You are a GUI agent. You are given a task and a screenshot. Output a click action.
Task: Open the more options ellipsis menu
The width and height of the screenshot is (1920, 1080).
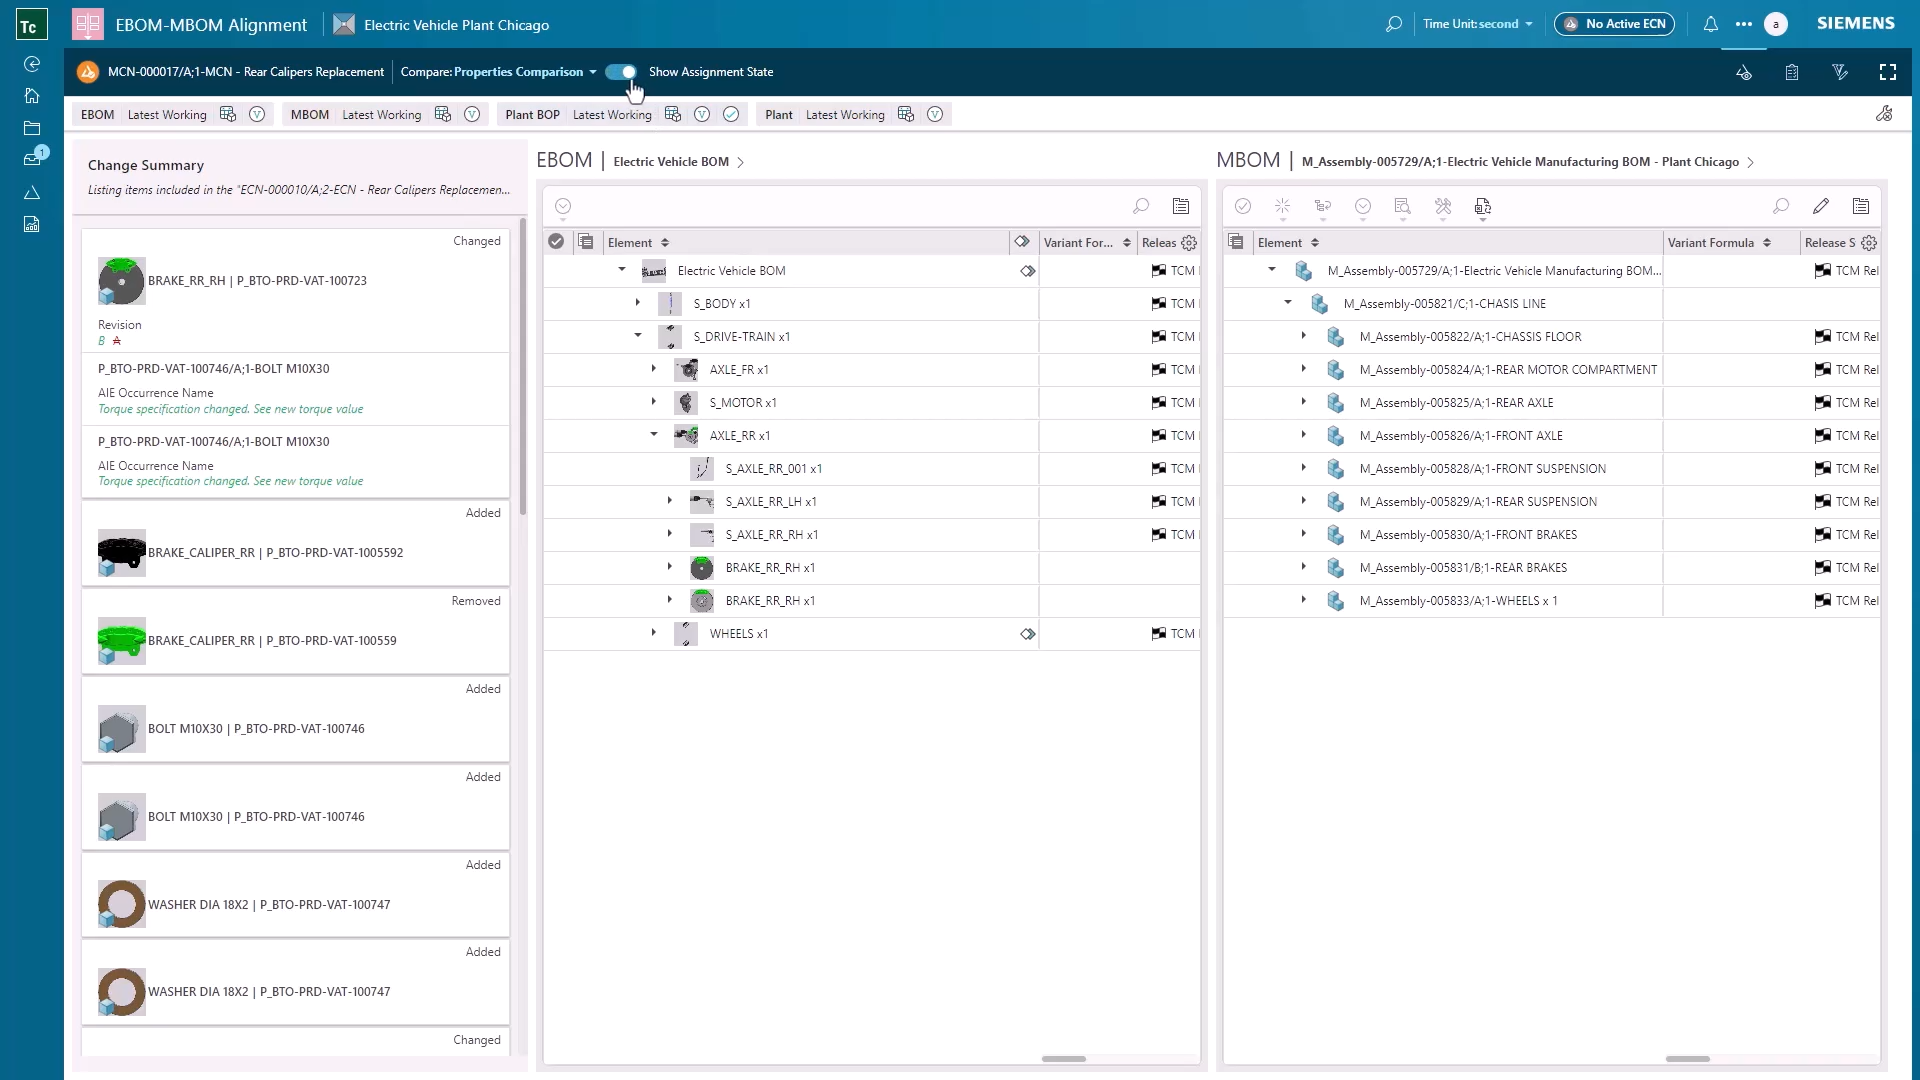1744,24
